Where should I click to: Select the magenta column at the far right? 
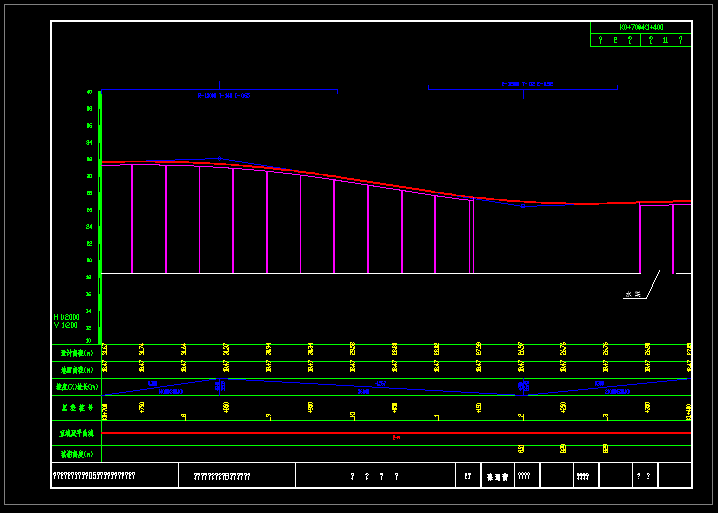tap(673, 238)
